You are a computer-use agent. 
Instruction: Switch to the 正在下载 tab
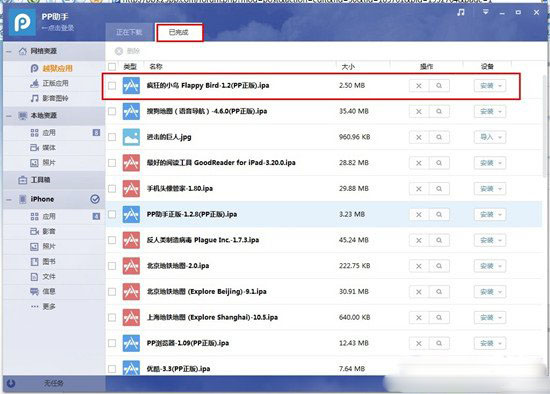pyautogui.click(x=129, y=33)
